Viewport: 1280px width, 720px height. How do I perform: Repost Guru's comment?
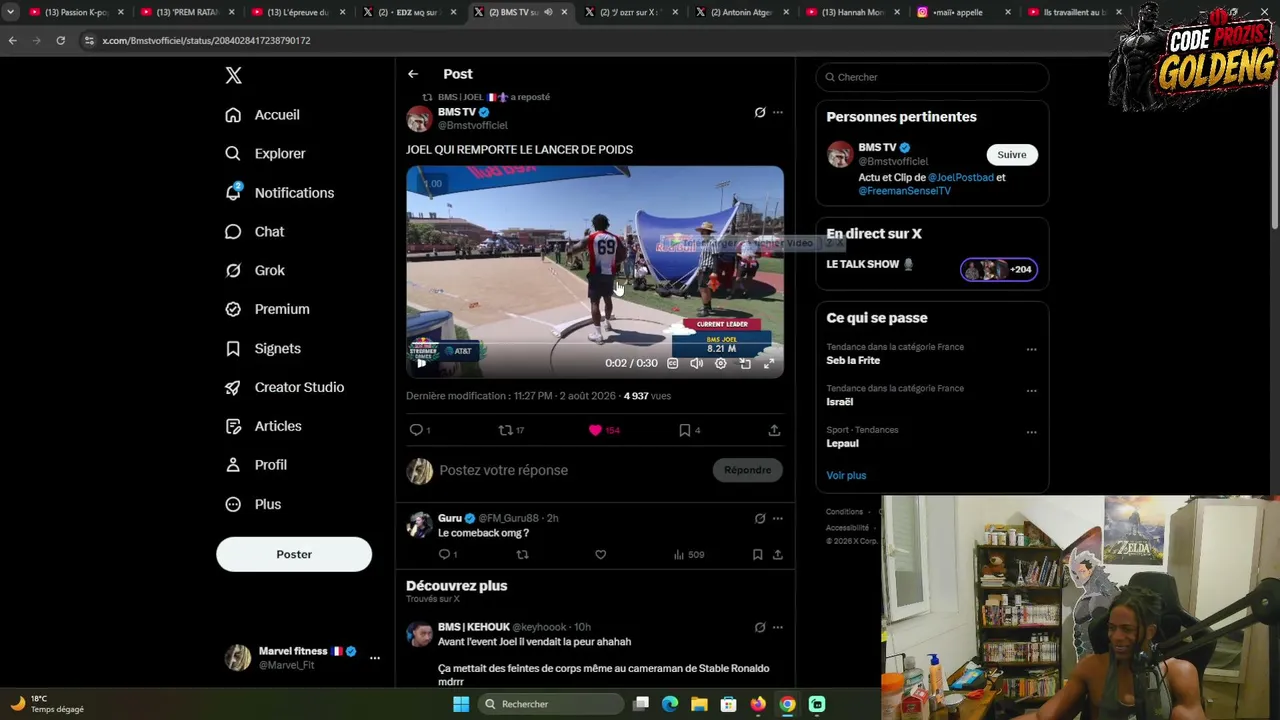pyautogui.click(x=522, y=555)
